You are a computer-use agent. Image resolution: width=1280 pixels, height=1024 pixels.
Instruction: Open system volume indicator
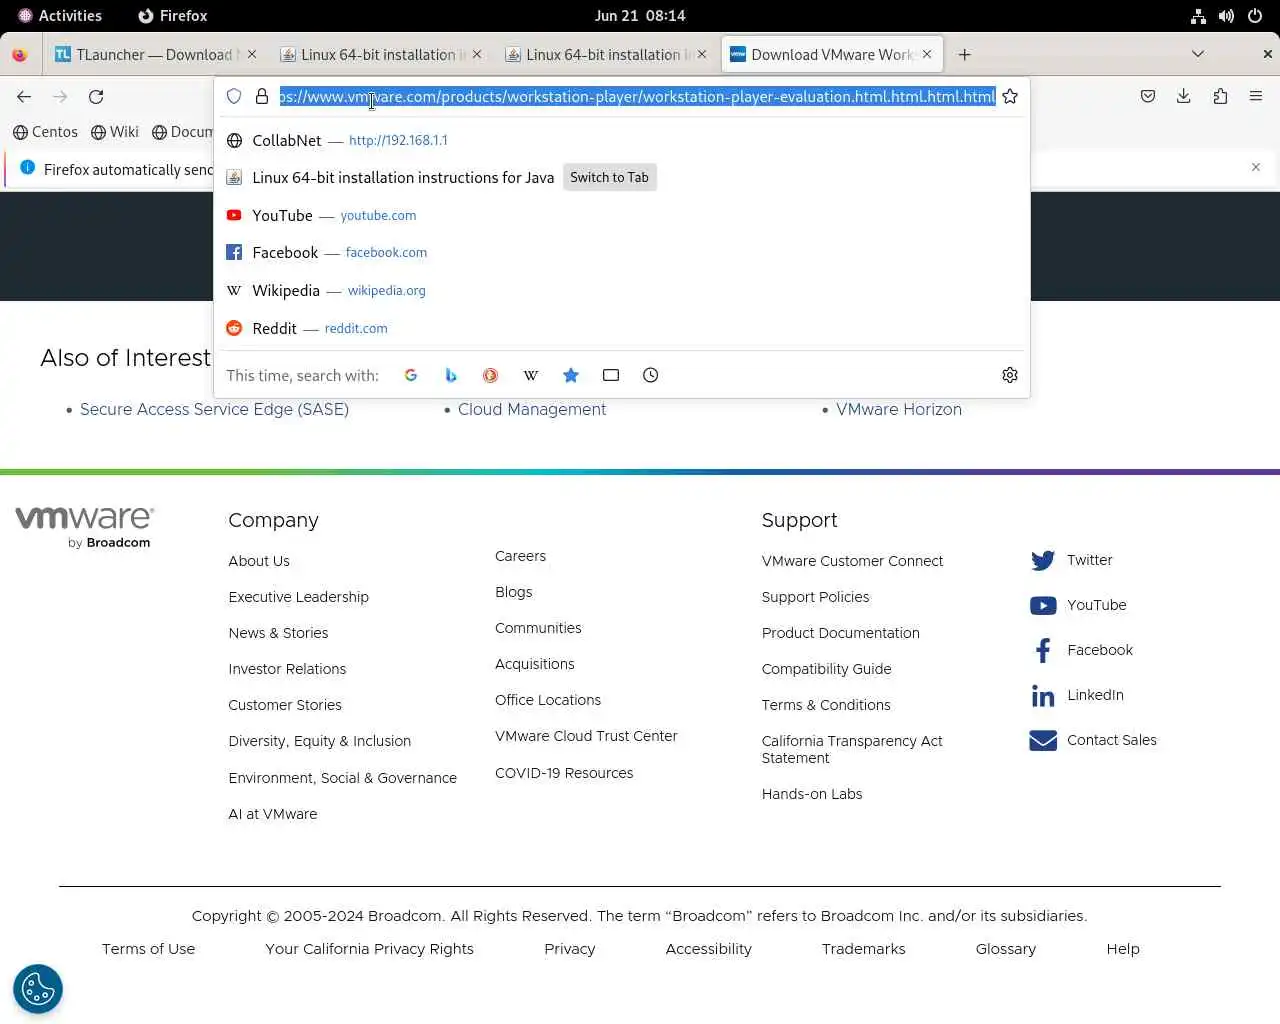pyautogui.click(x=1226, y=16)
